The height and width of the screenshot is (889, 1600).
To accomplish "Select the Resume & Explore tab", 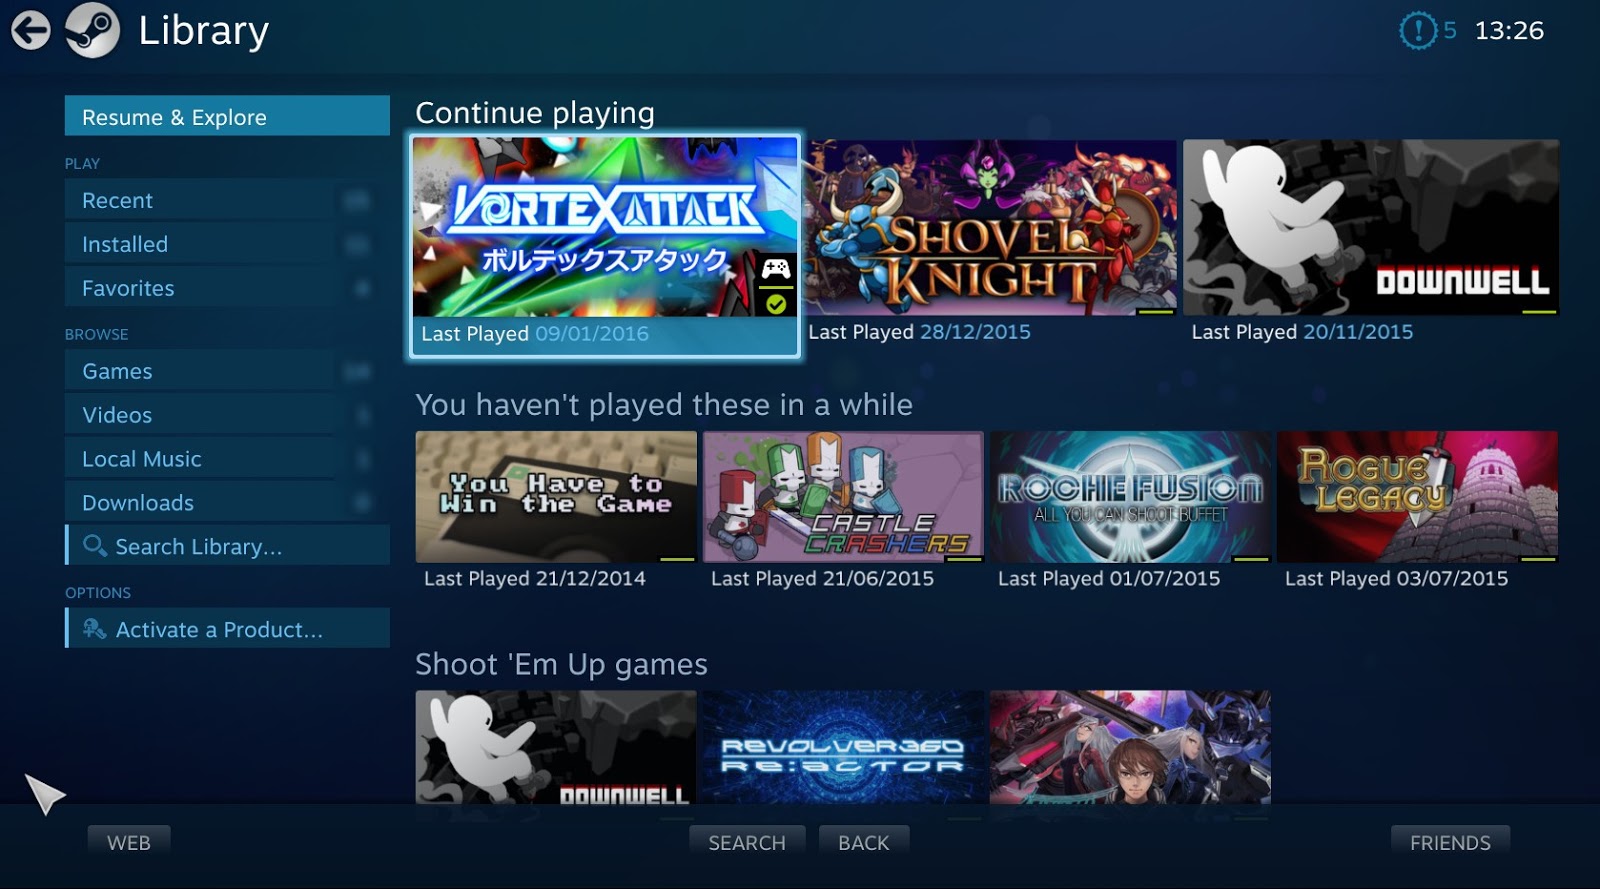I will tap(227, 116).
